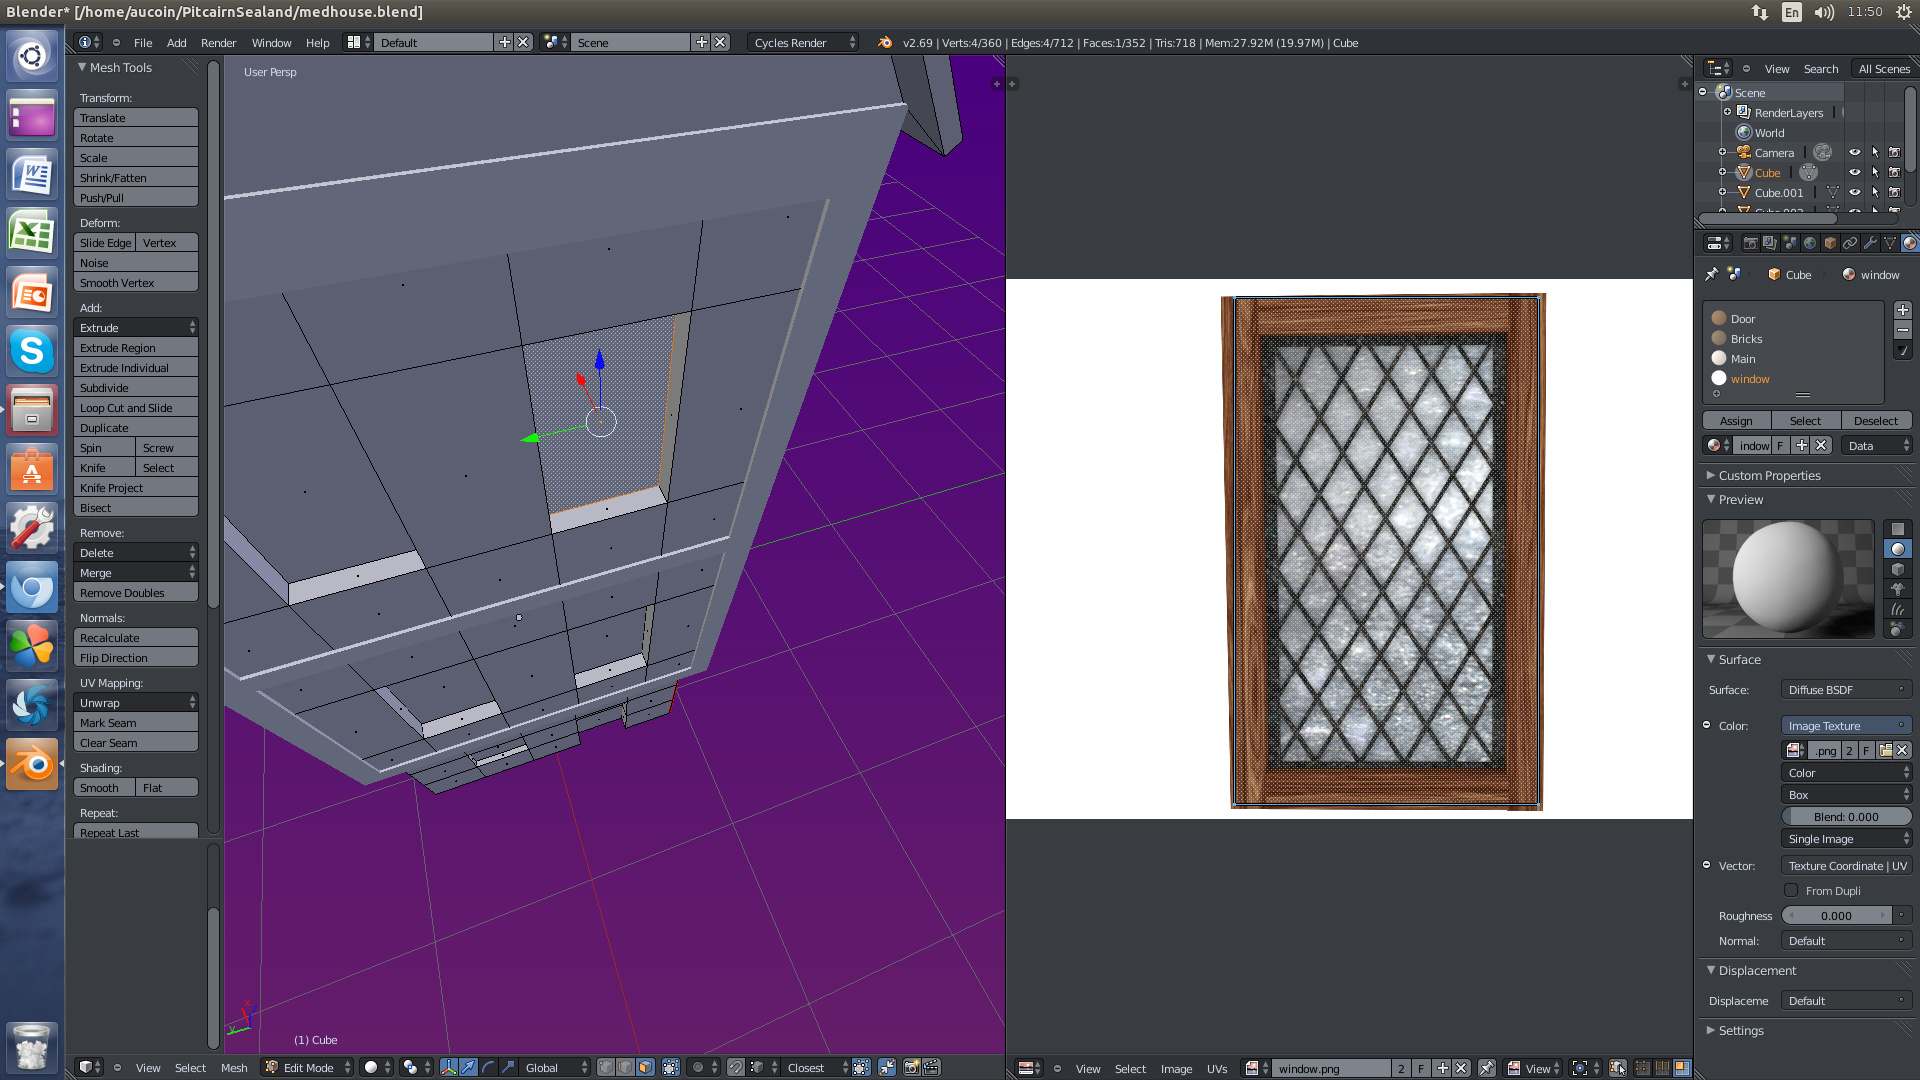Open the Mesh Data triangle tab
Screen dimensions: 1920x1080
point(1890,243)
